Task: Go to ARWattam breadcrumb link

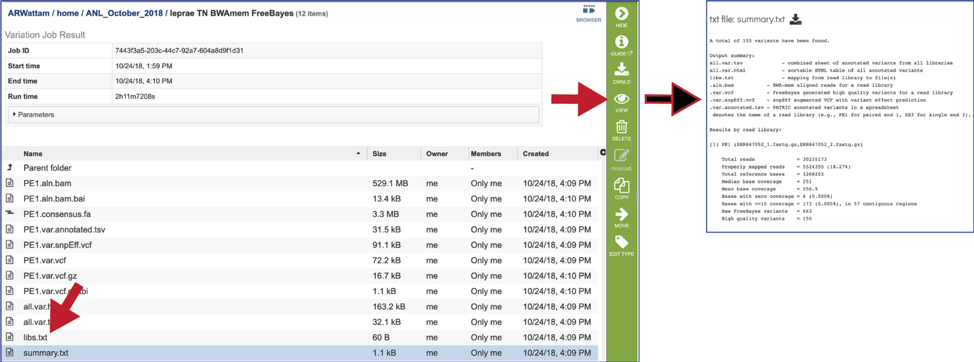Action: coord(29,13)
